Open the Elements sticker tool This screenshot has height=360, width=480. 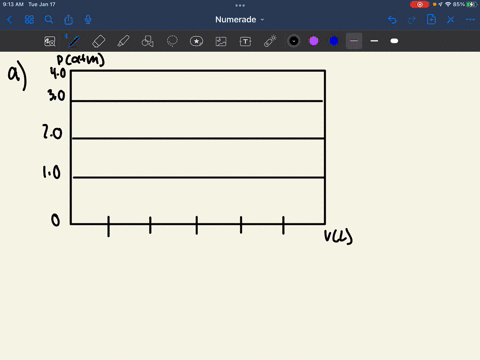click(x=196, y=41)
